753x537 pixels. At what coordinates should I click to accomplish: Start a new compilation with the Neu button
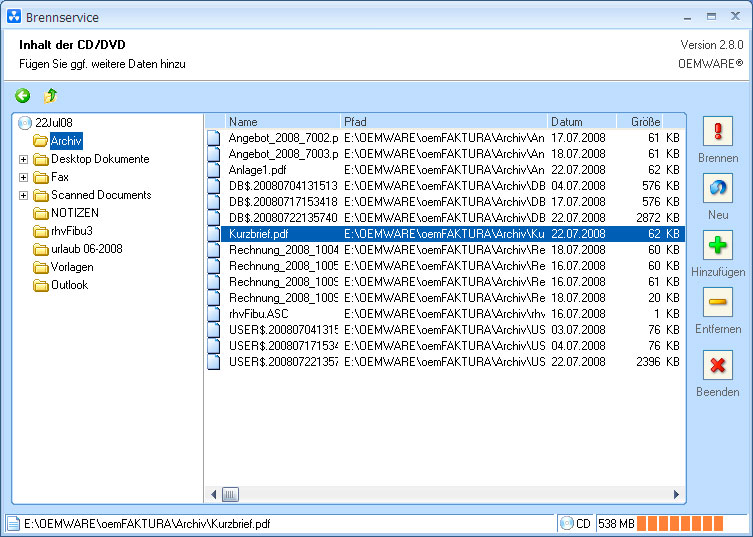(717, 188)
